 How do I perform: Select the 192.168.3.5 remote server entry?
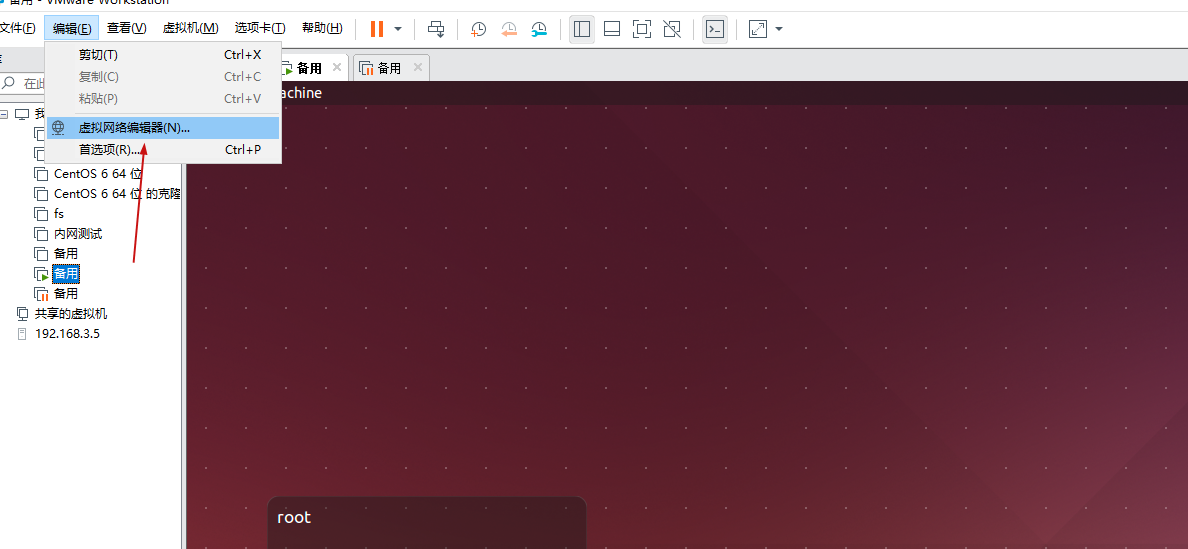pyautogui.click(x=67, y=333)
